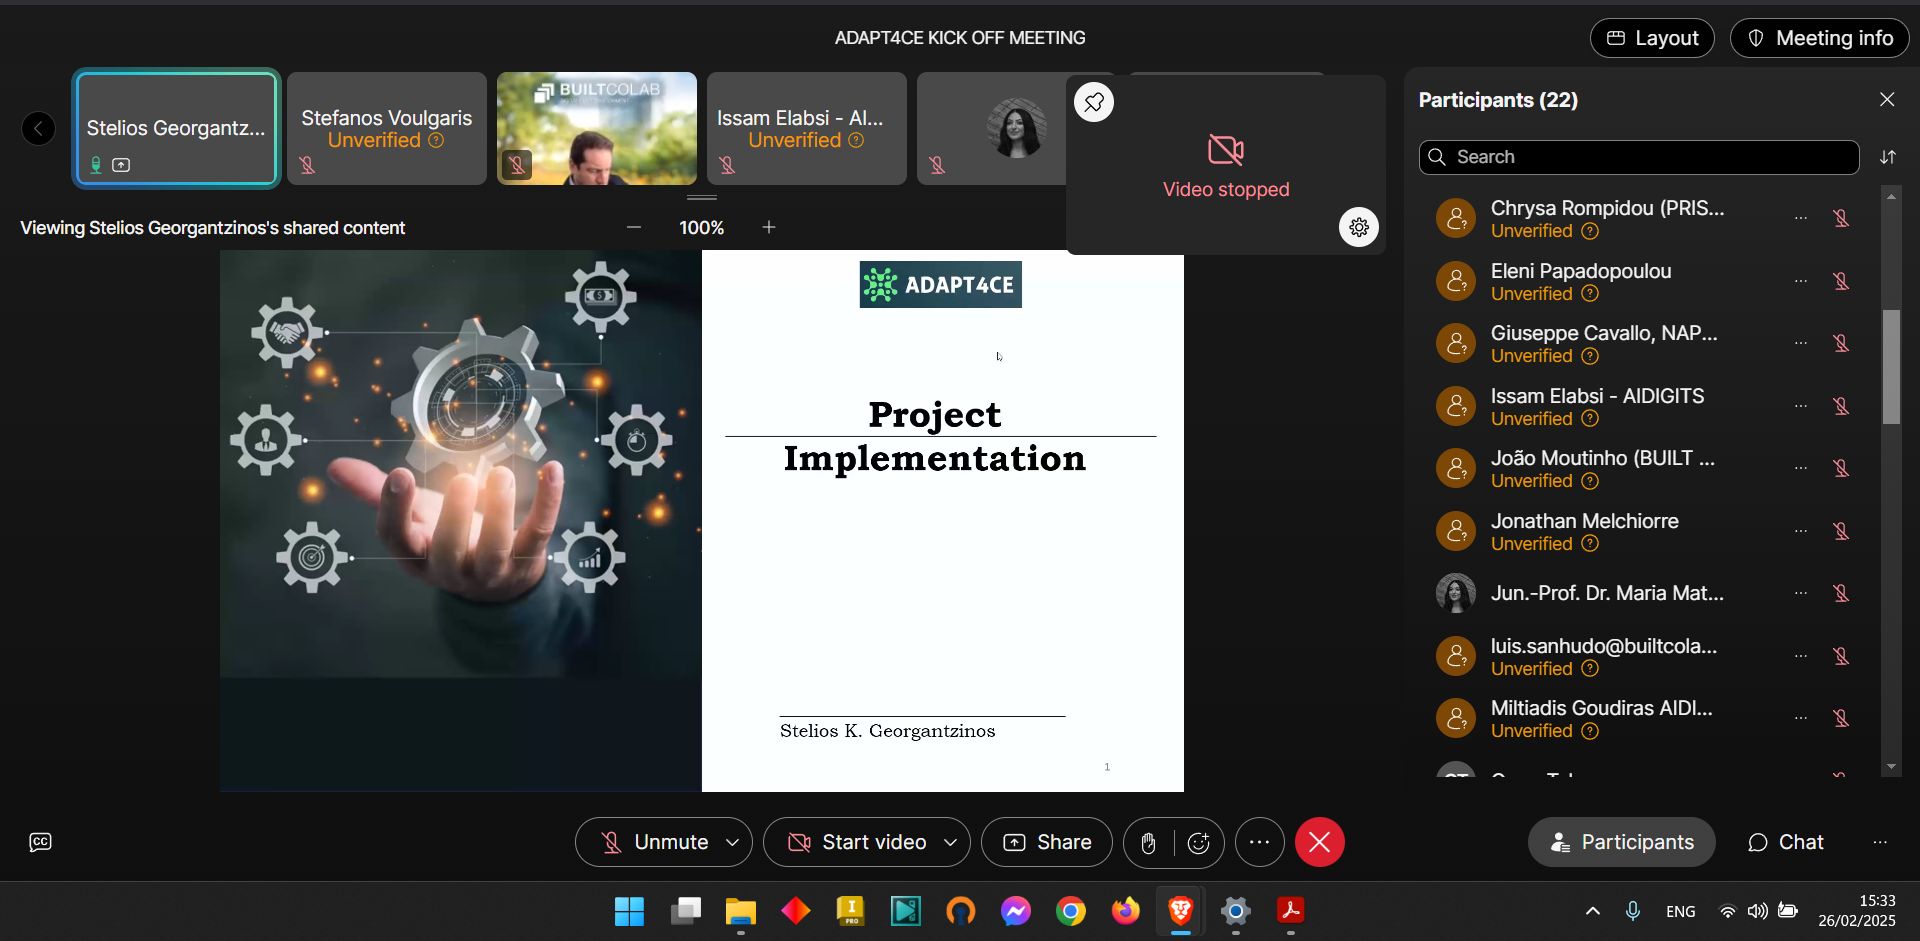Open Windows Start menu
Image resolution: width=1920 pixels, height=941 pixels.
[x=629, y=911]
